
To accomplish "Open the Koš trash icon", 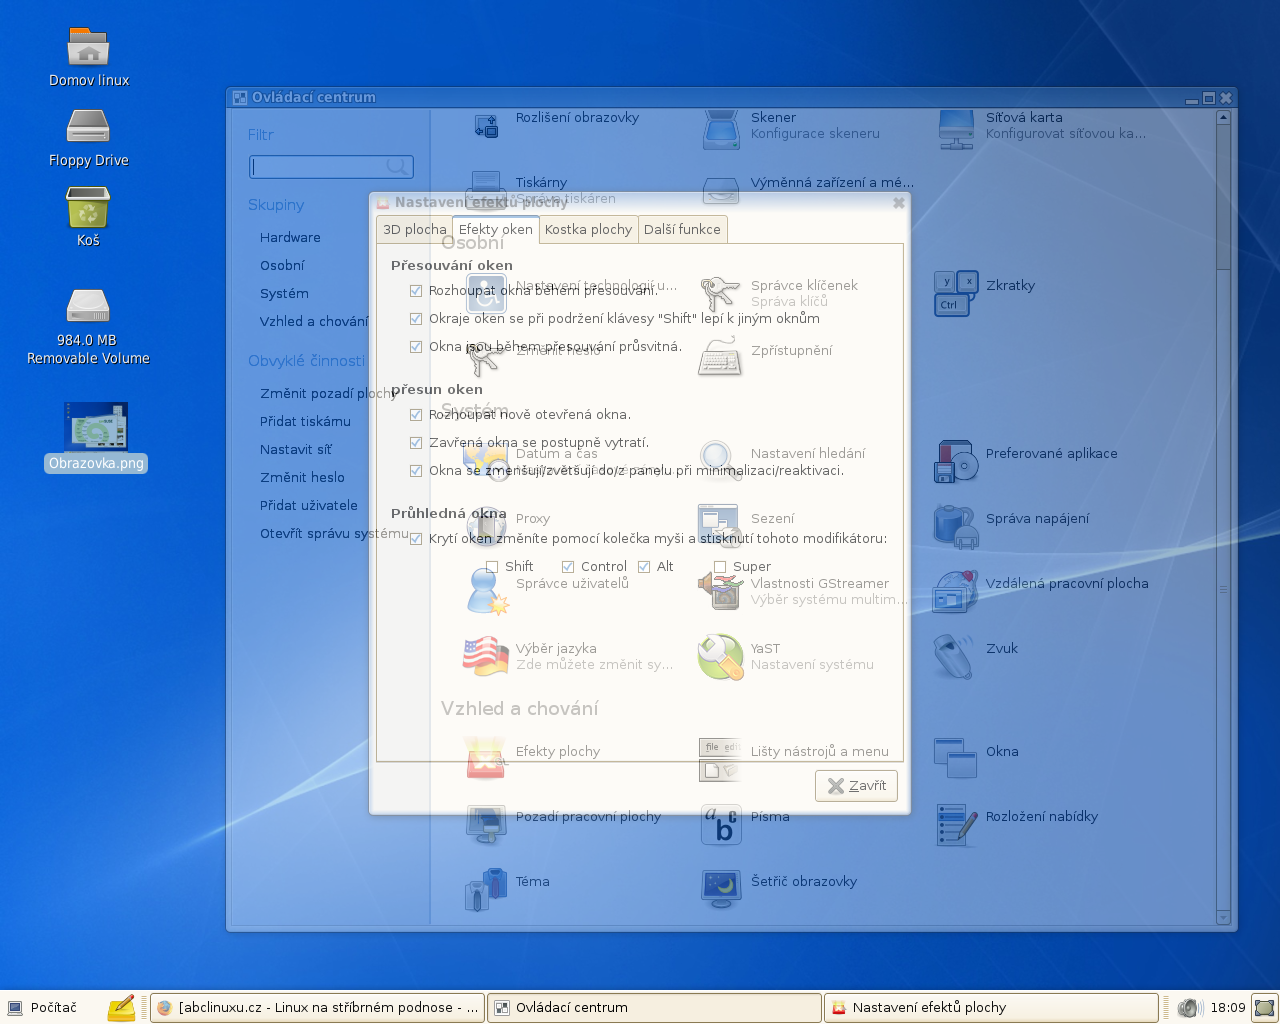I will [x=88, y=208].
